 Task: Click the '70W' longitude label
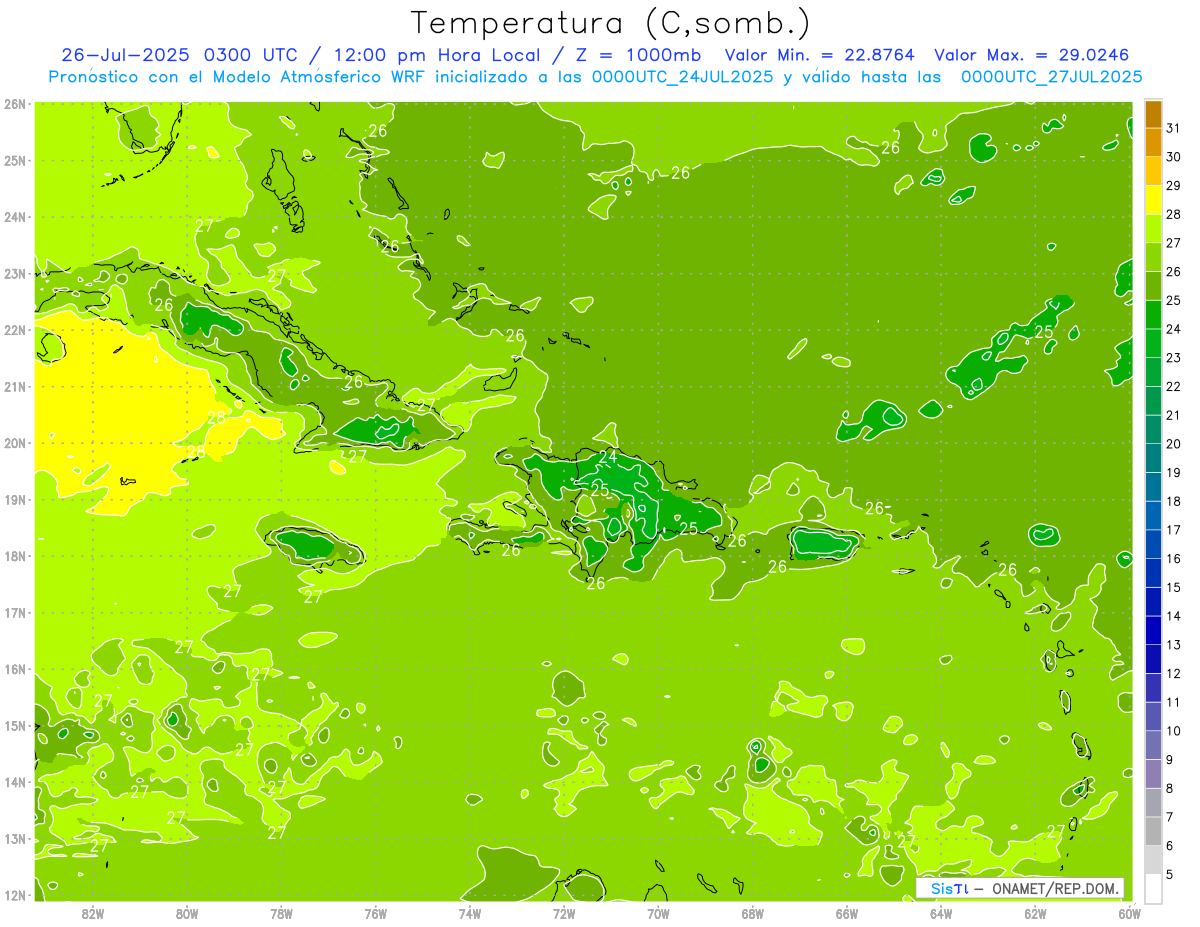click(658, 913)
